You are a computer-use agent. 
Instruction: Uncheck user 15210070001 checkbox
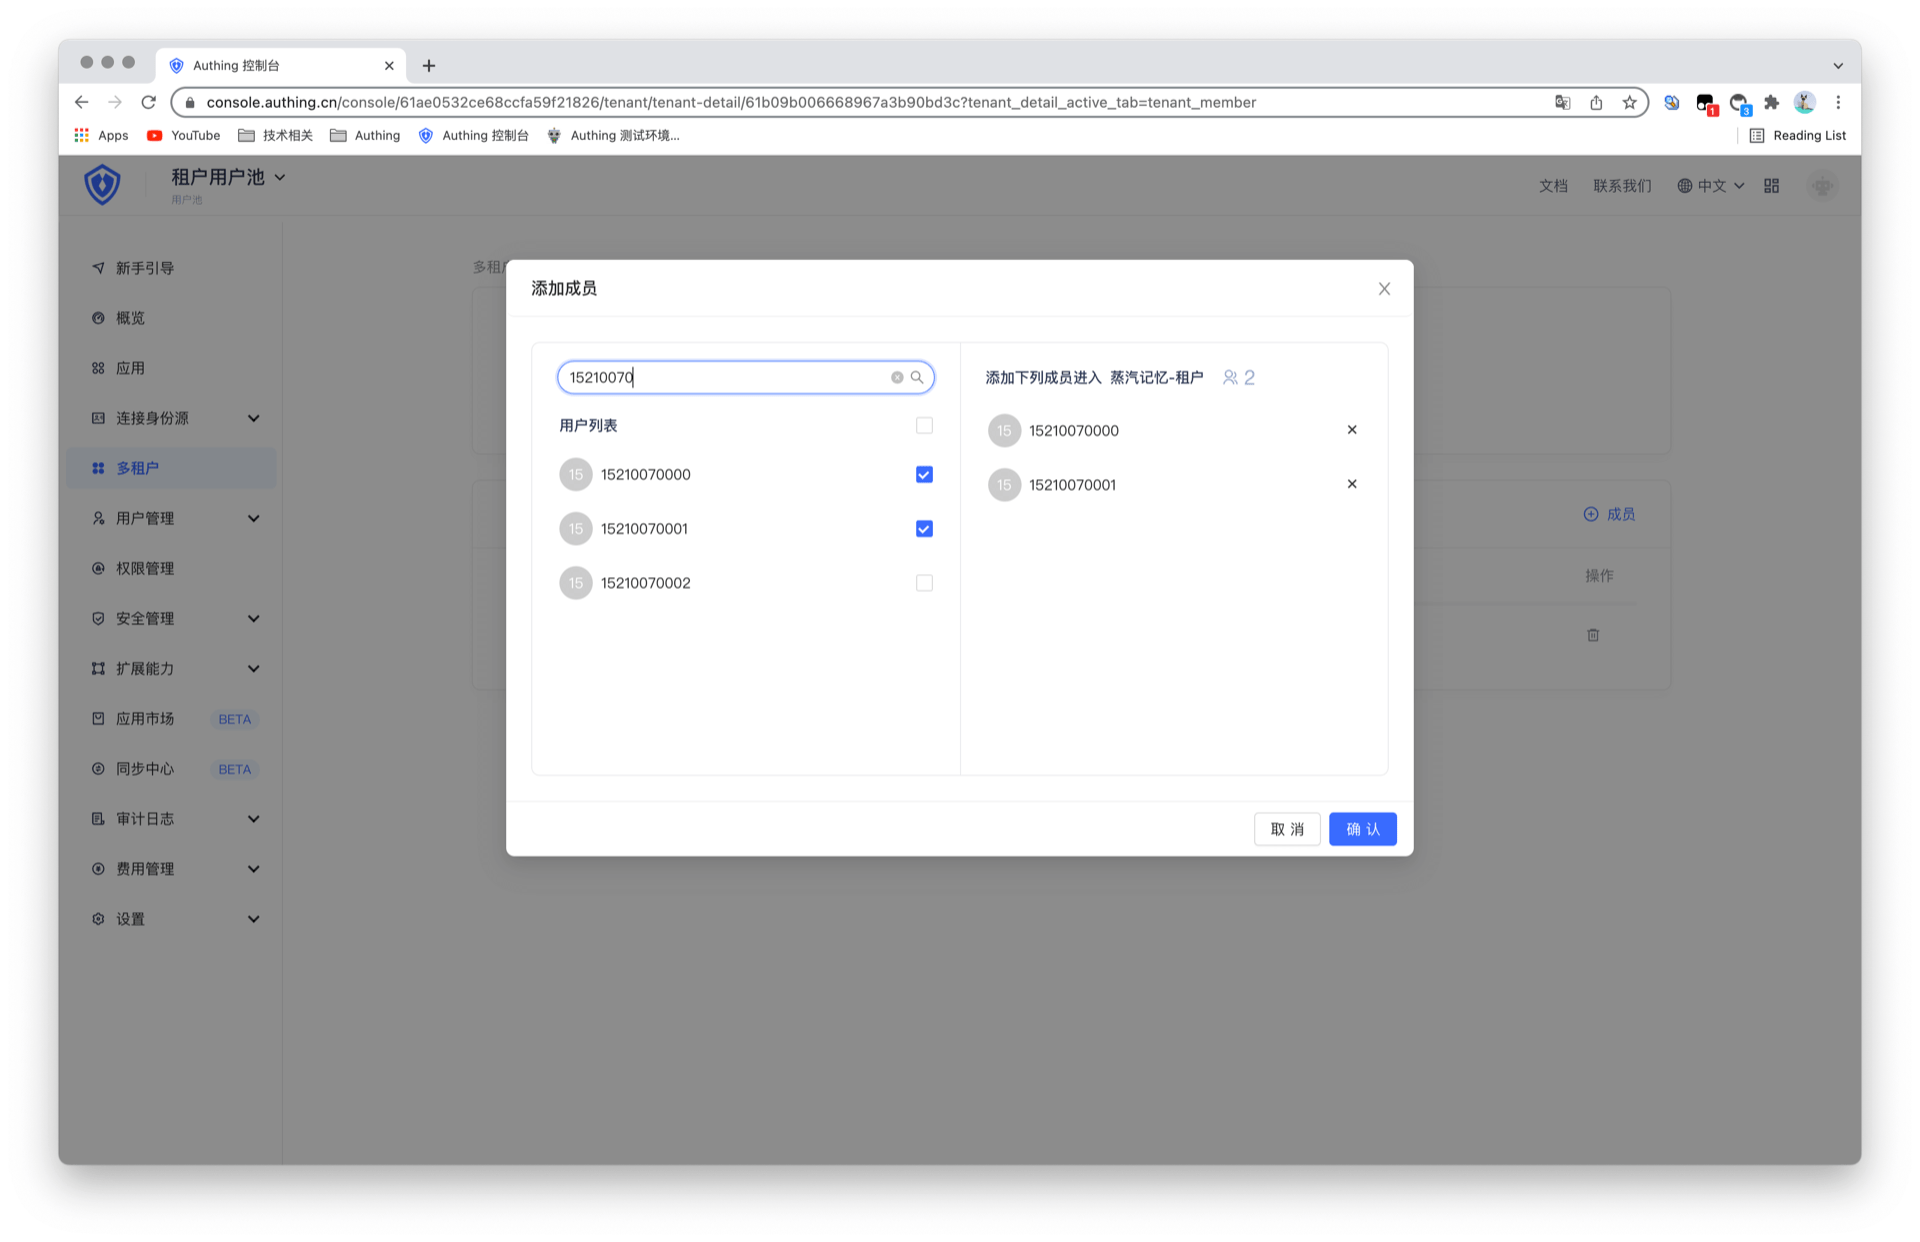[924, 529]
